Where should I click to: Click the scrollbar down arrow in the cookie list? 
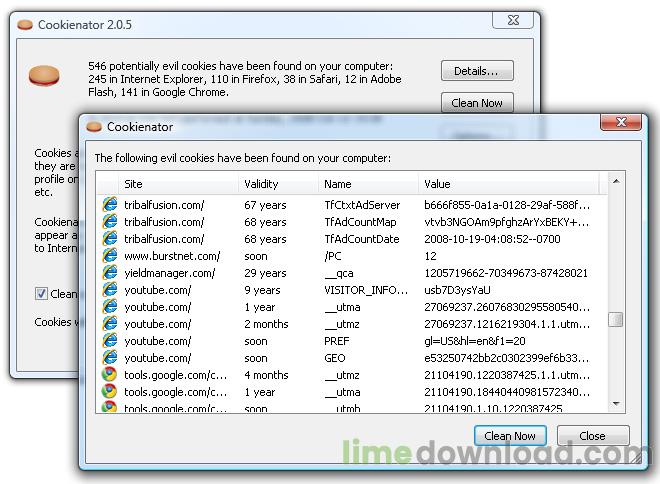616,404
